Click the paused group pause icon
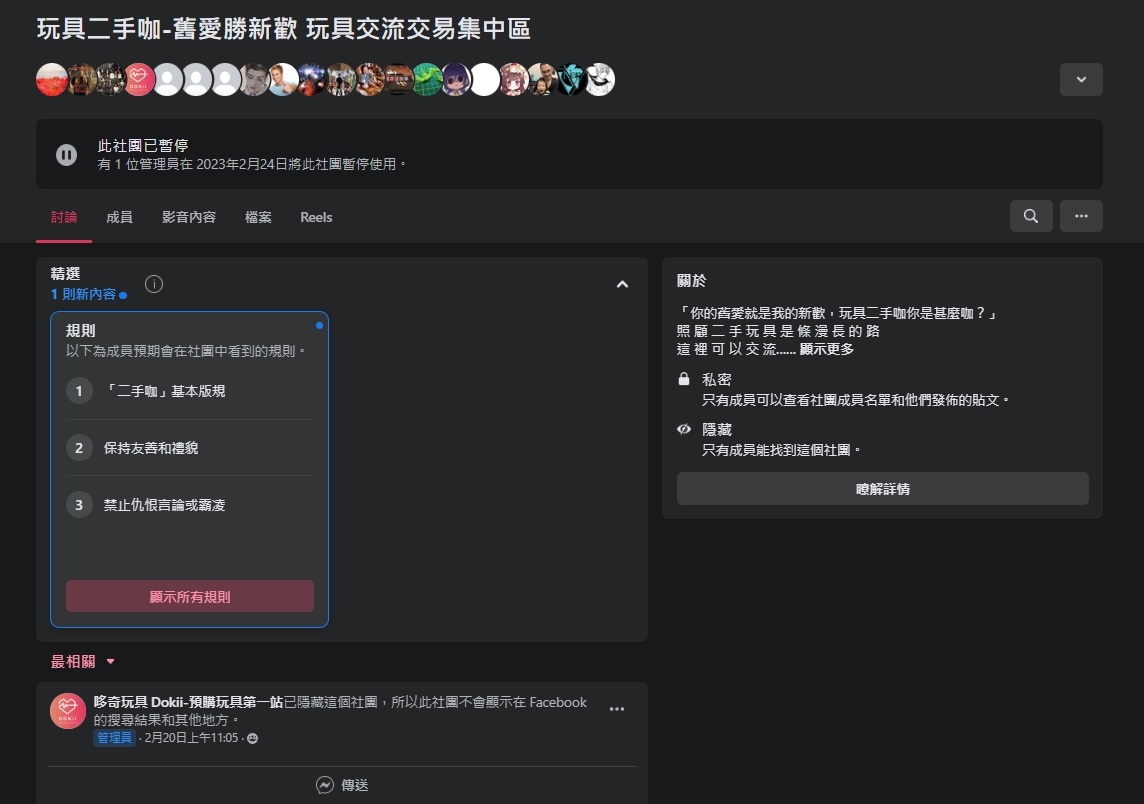The width and height of the screenshot is (1144, 804). click(66, 155)
